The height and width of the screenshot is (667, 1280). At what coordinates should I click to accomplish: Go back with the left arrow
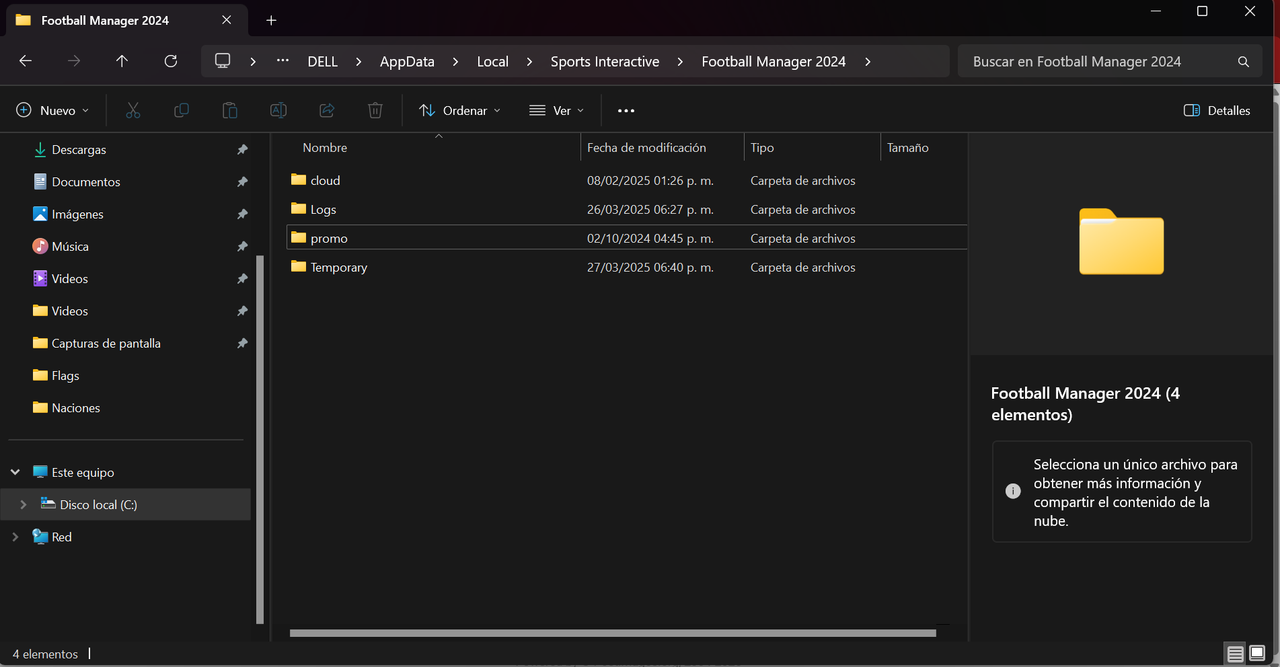click(x=26, y=61)
